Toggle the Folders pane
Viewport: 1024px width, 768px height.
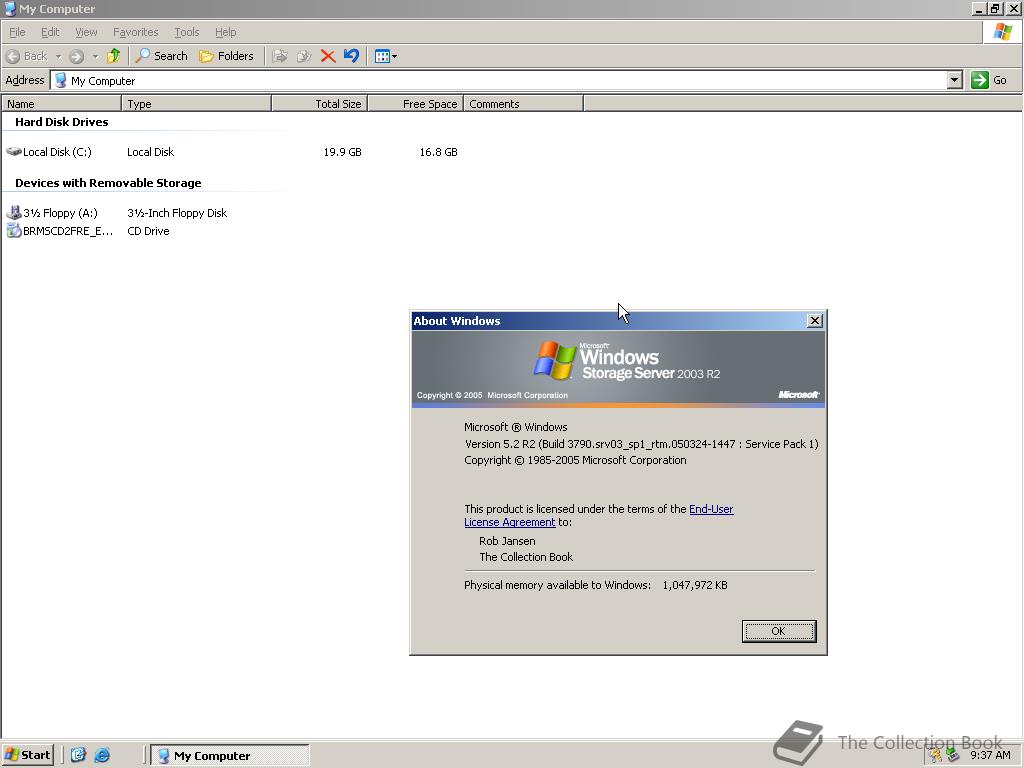point(226,56)
